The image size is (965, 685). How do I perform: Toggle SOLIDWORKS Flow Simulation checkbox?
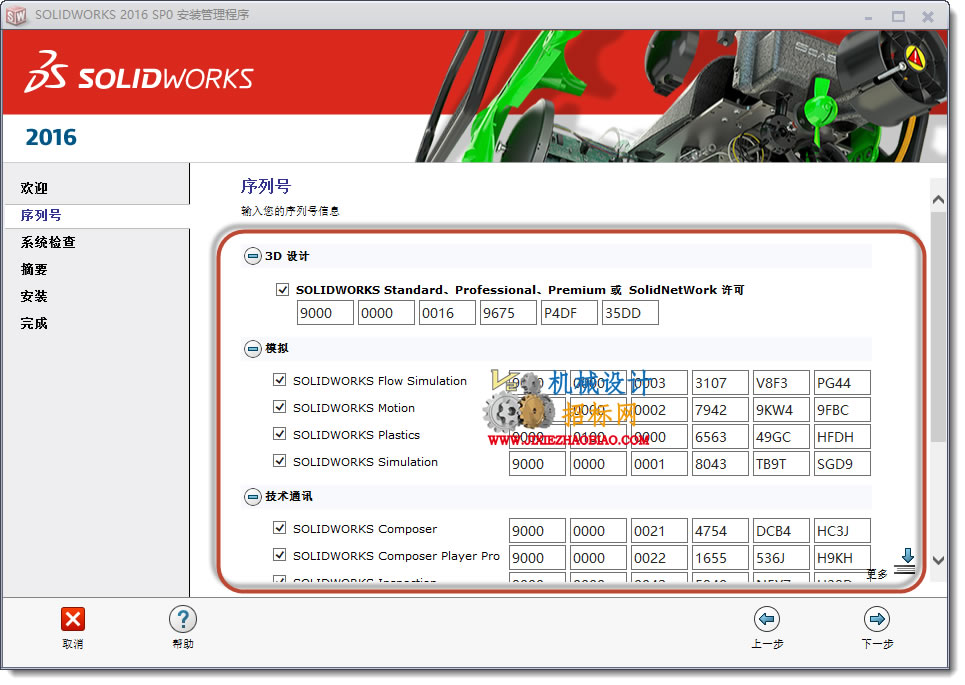click(x=279, y=380)
